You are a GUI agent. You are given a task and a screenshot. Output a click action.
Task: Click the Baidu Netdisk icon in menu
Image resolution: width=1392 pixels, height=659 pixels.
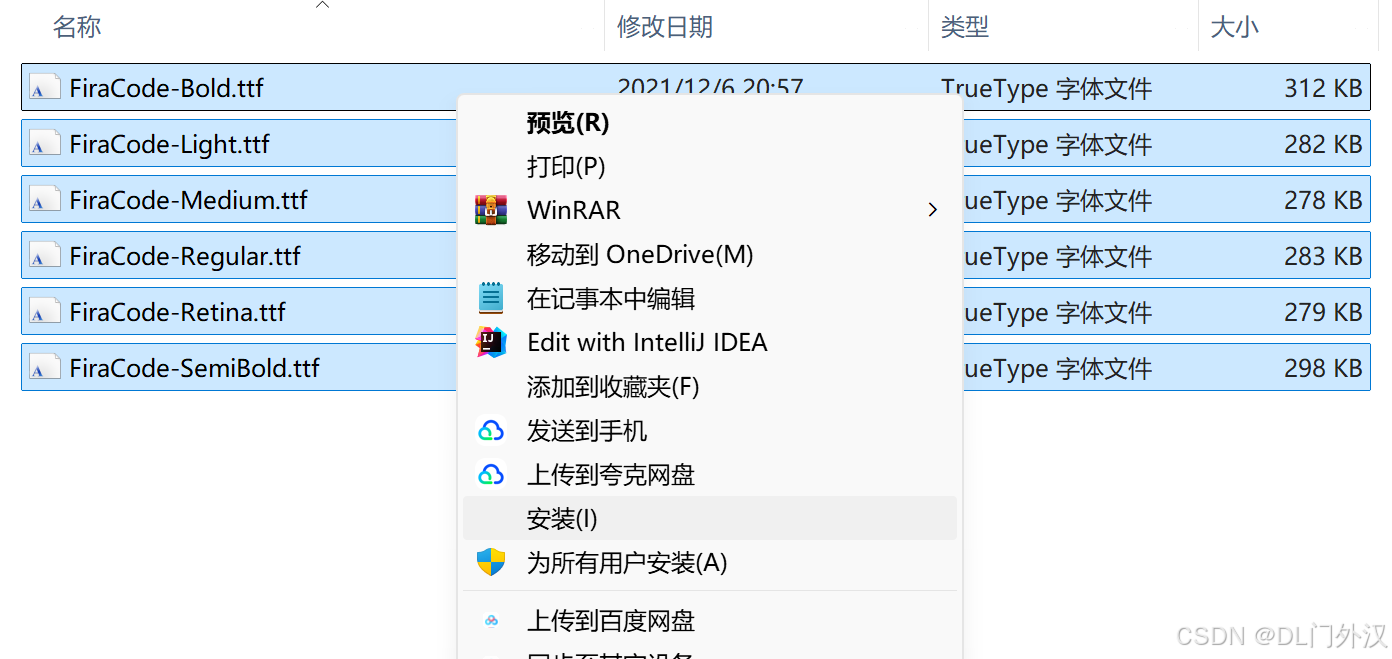(x=491, y=620)
